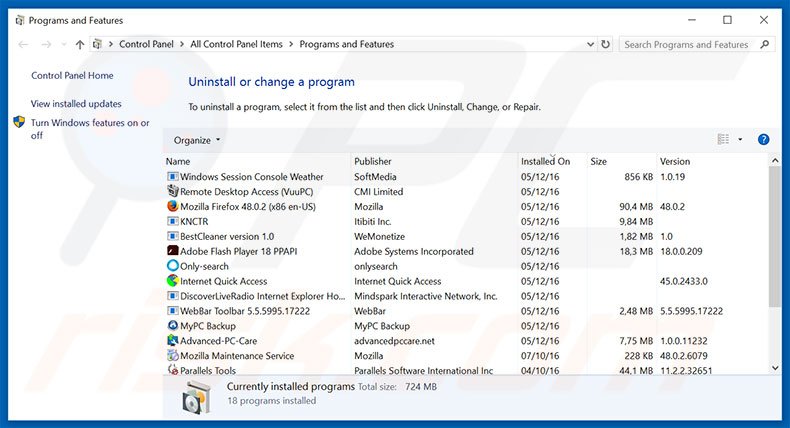Image resolution: width=790 pixels, height=428 pixels.
Task: Click the DiscoverLiveRadio program icon
Action: tap(172, 296)
